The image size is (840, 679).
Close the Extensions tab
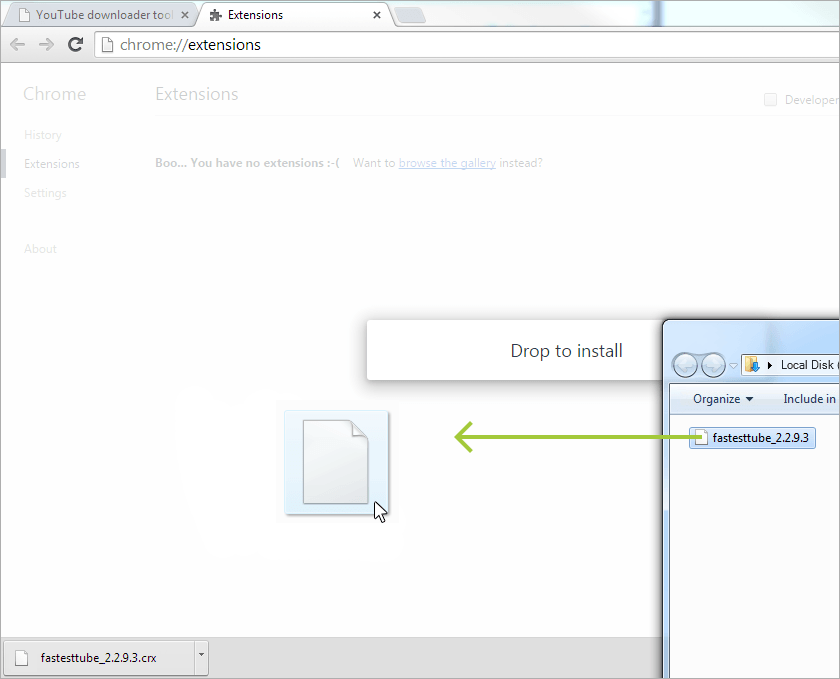coord(377,15)
